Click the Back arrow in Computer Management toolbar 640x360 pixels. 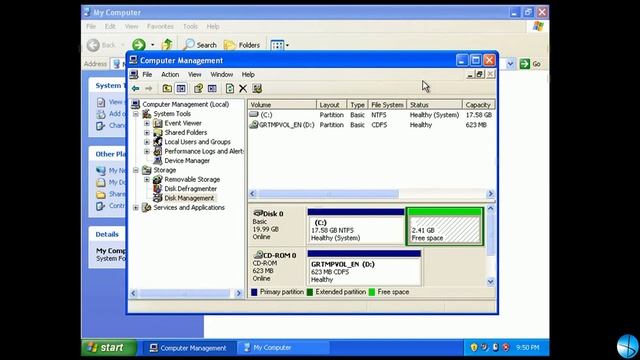[x=136, y=89]
